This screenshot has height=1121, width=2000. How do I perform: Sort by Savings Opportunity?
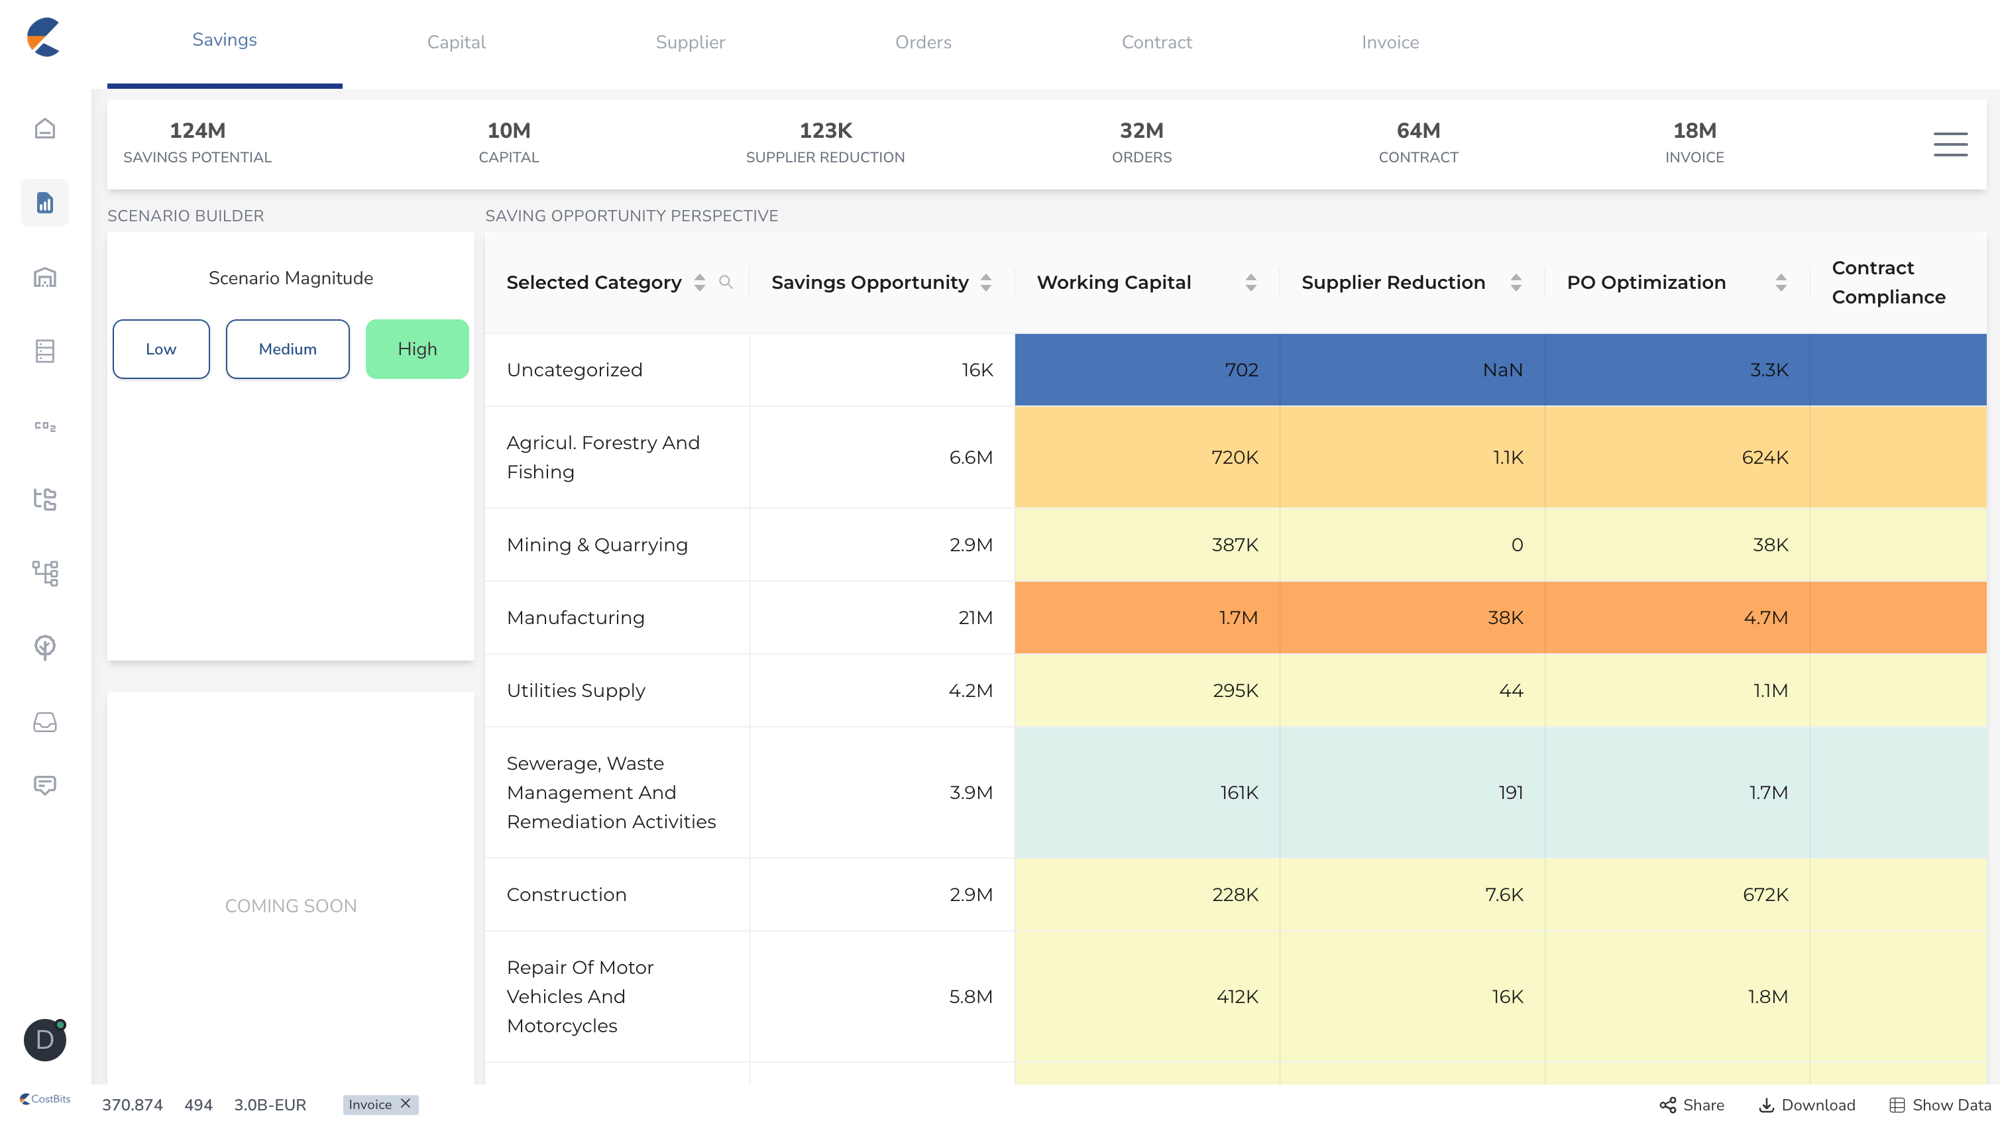(986, 283)
